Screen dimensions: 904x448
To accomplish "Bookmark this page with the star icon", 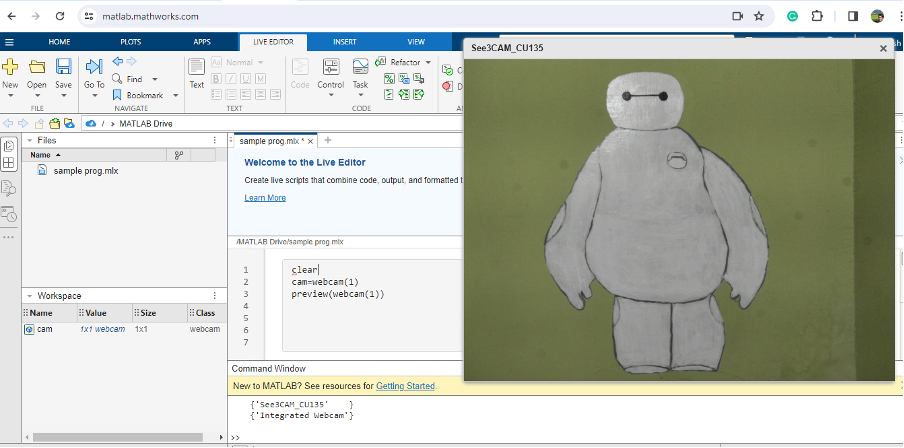I will point(759,16).
